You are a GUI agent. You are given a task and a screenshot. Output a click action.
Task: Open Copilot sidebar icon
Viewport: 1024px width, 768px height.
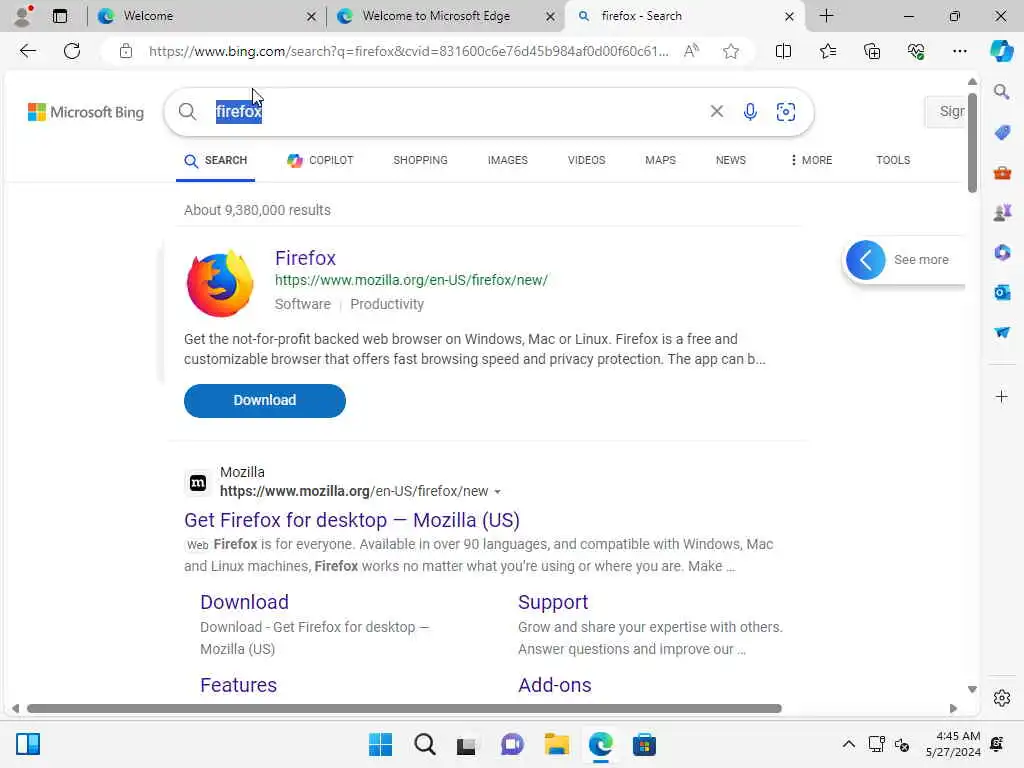1001,51
